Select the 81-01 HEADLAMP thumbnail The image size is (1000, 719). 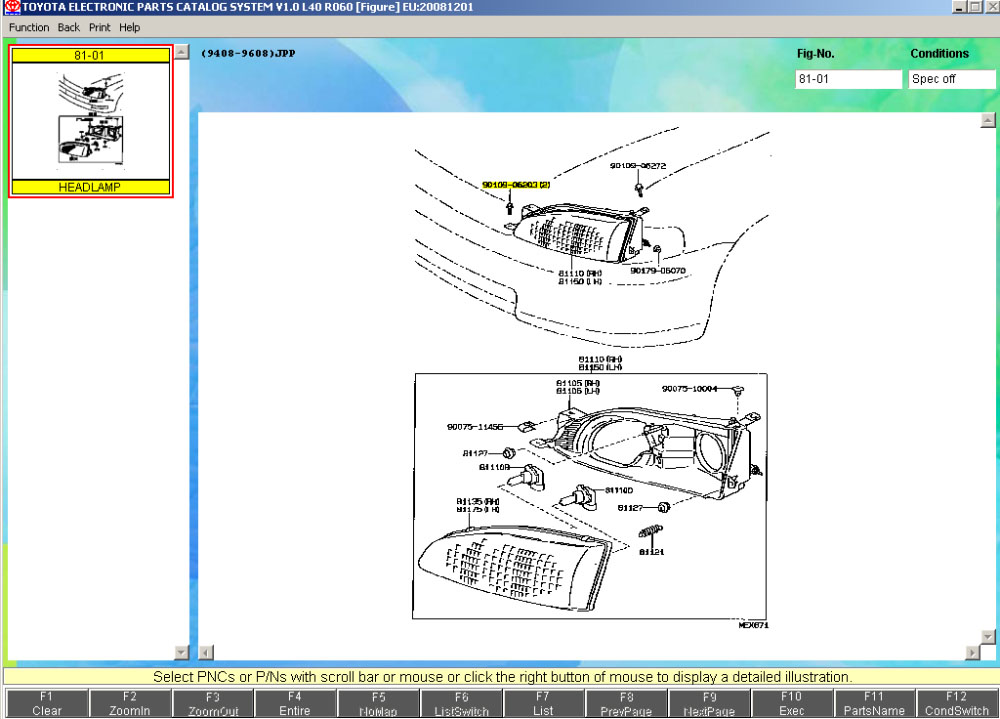91,121
